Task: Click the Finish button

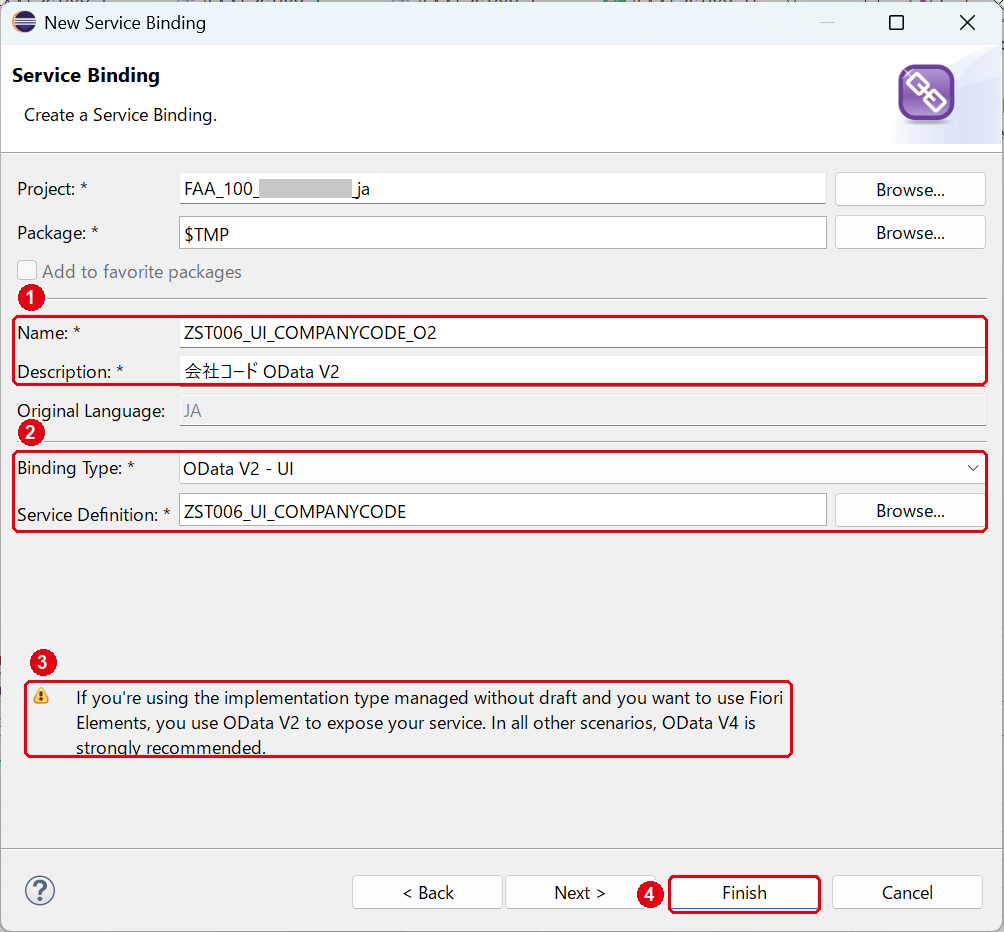Action: 744,892
